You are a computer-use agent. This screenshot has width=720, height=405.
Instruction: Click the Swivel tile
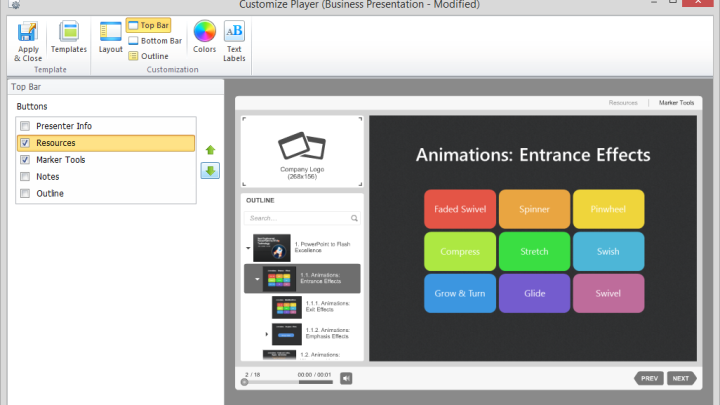[608, 293]
